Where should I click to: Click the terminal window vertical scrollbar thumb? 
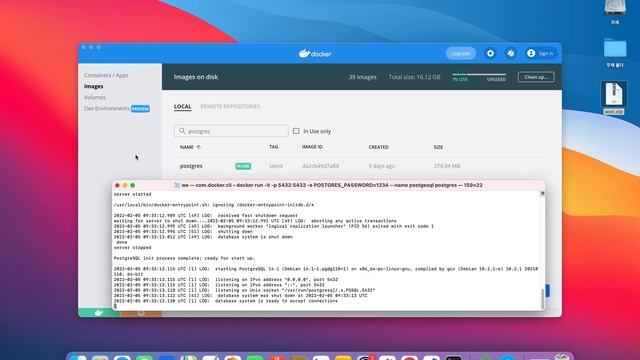click(542, 299)
